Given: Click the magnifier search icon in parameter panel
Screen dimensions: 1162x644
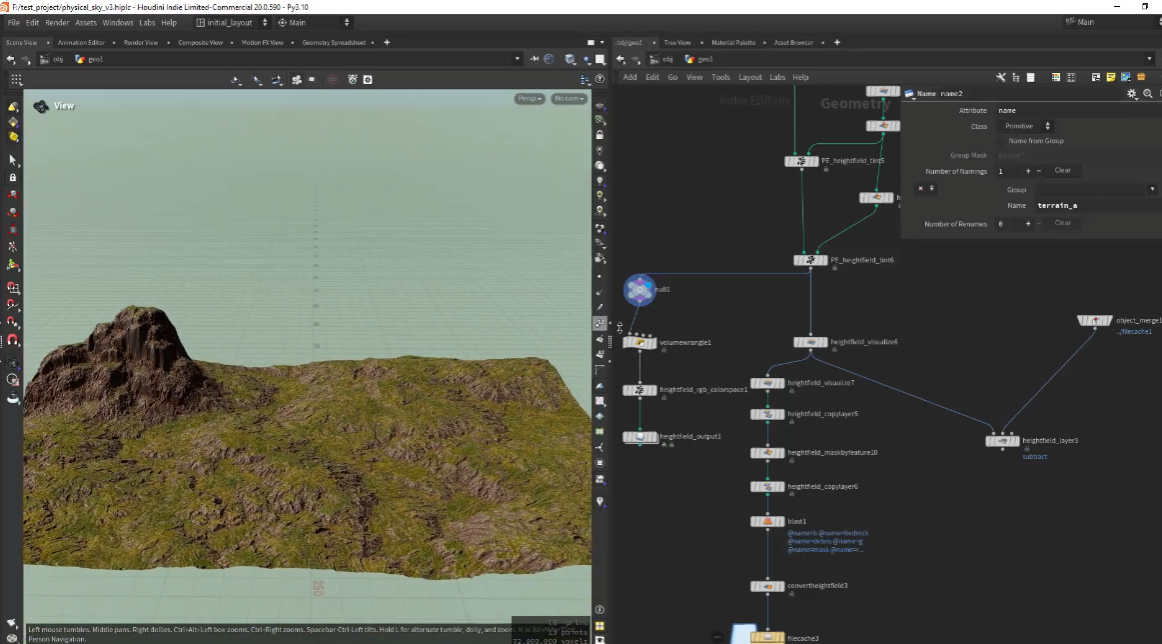Looking at the screenshot, I should pyautogui.click(x=1147, y=94).
